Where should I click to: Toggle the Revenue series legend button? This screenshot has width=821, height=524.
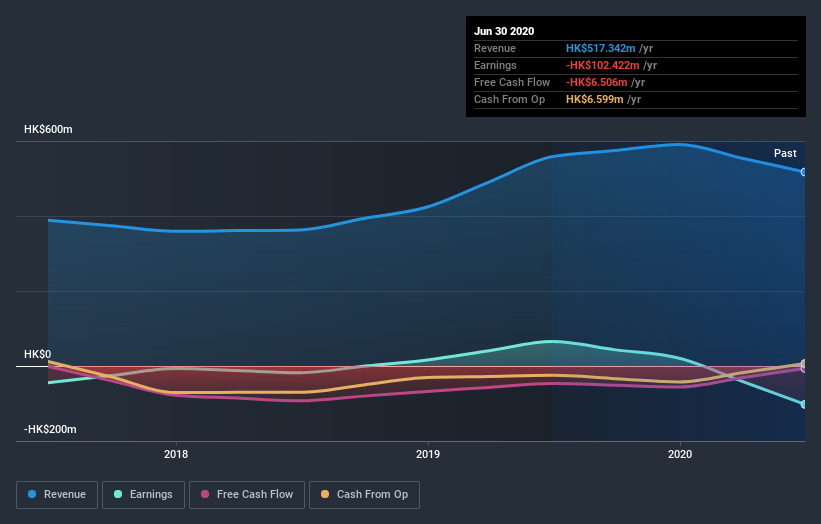click(x=57, y=495)
